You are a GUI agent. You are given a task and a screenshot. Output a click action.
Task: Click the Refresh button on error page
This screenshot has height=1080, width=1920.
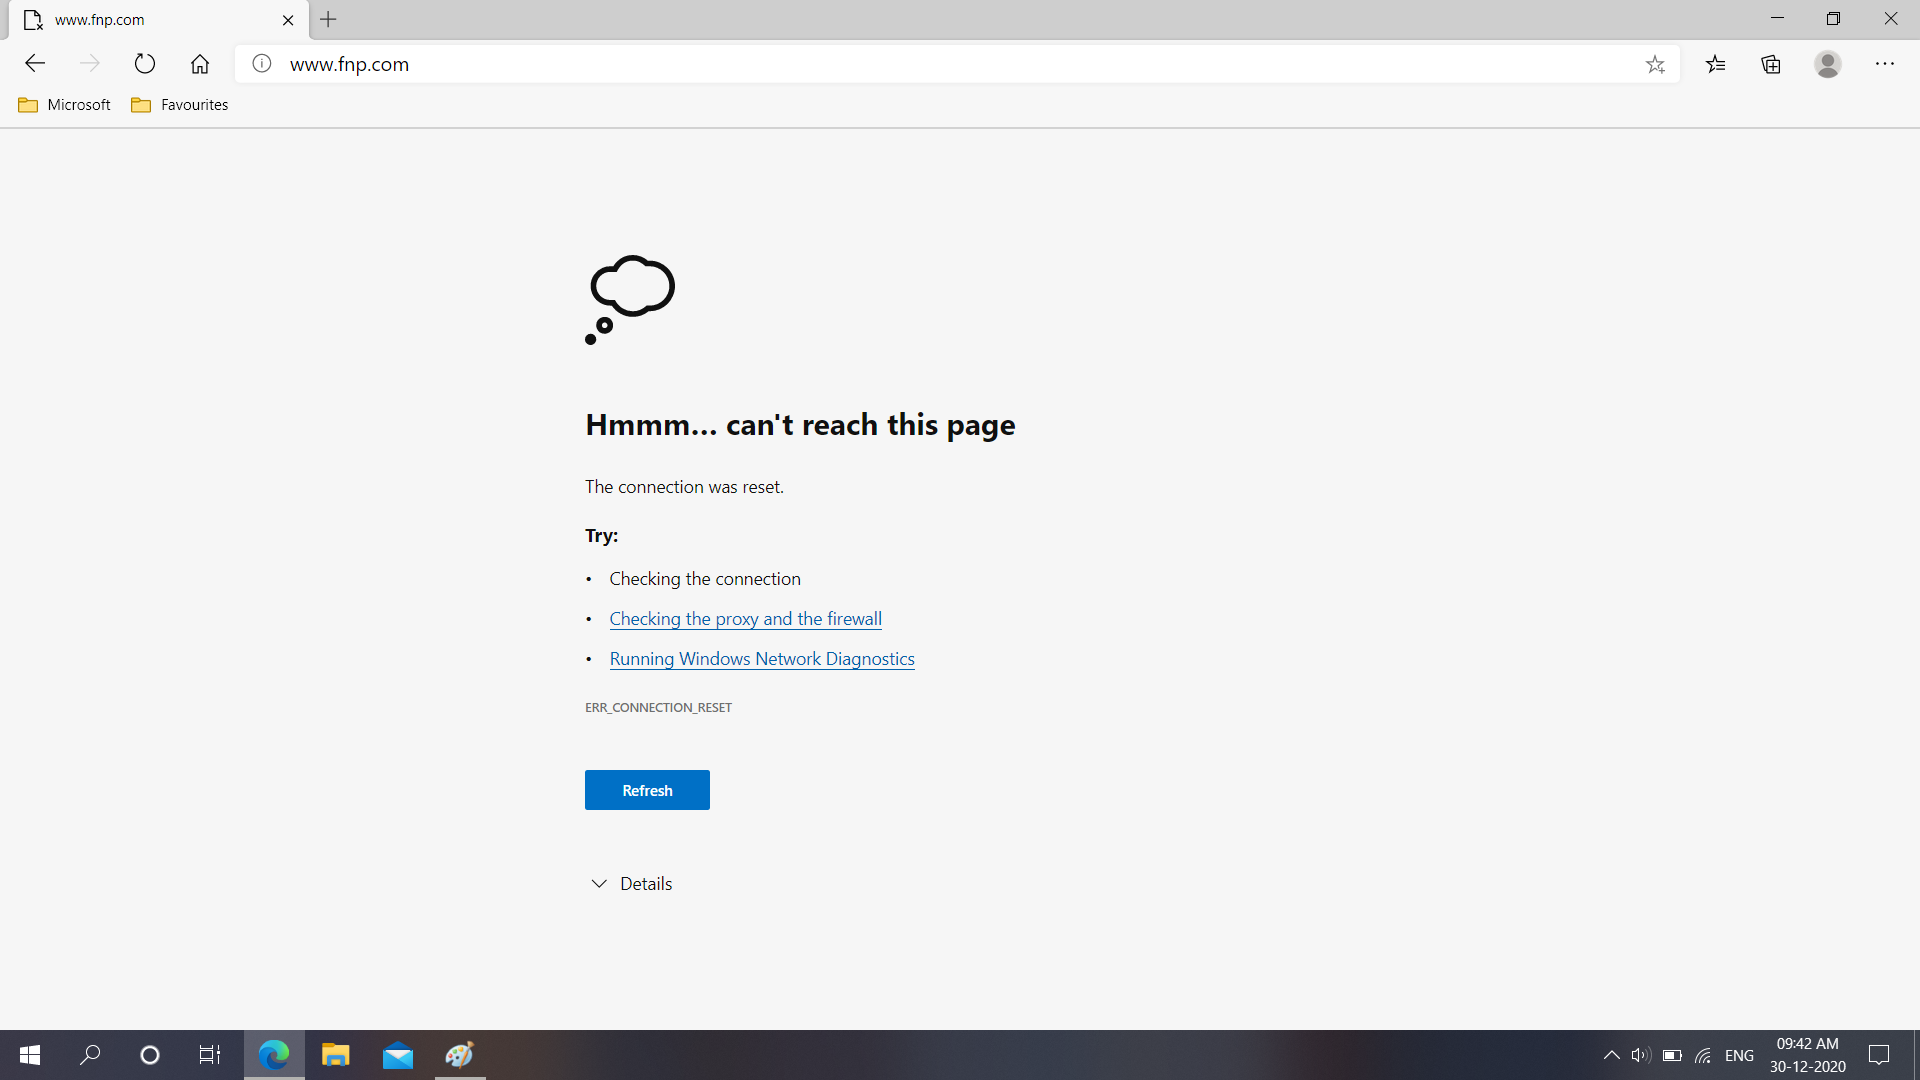[647, 790]
